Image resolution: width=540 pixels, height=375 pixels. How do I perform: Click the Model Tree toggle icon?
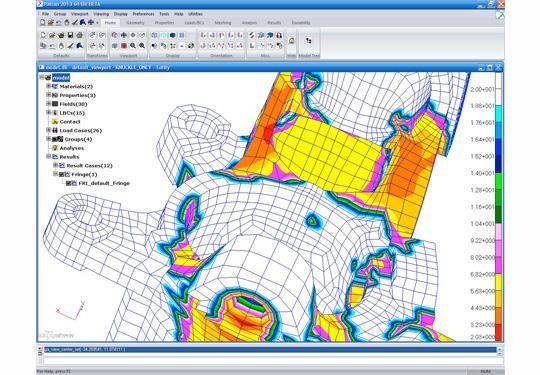click(309, 41)
